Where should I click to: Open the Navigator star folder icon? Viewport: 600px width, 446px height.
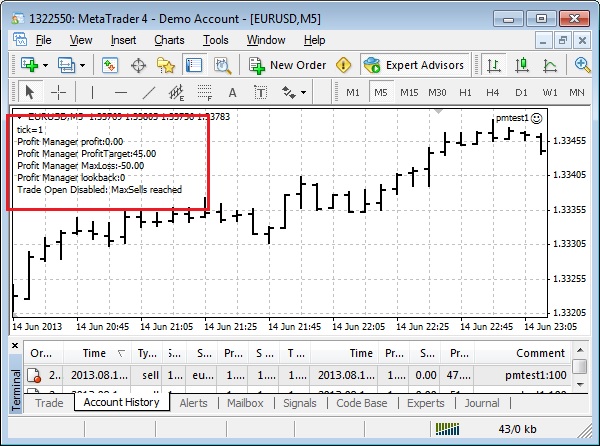coord(166,65)
